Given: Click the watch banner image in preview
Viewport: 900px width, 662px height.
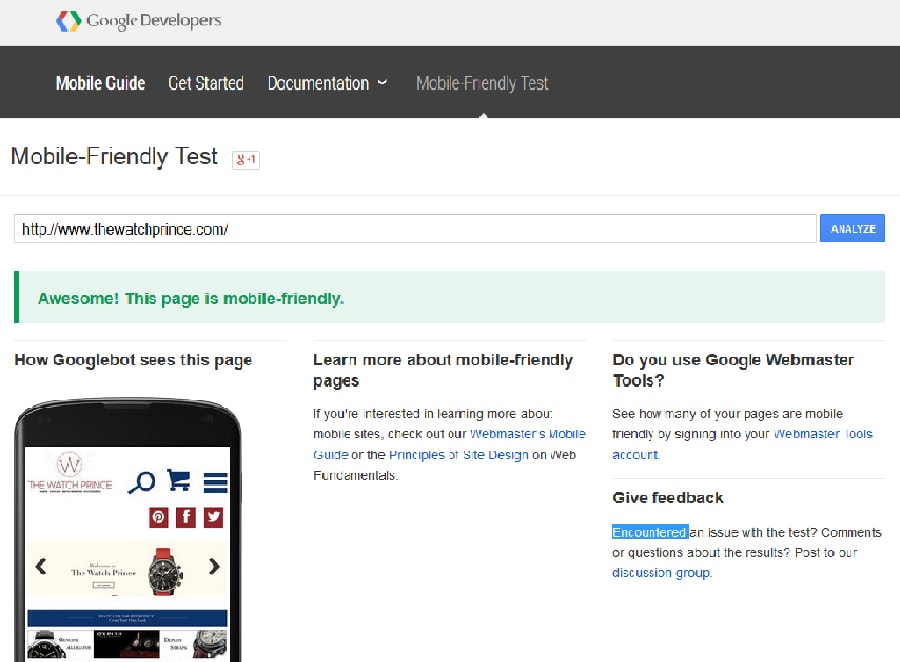Looking at the screenshot, I should pyautogui.click(x=127, y=567).
